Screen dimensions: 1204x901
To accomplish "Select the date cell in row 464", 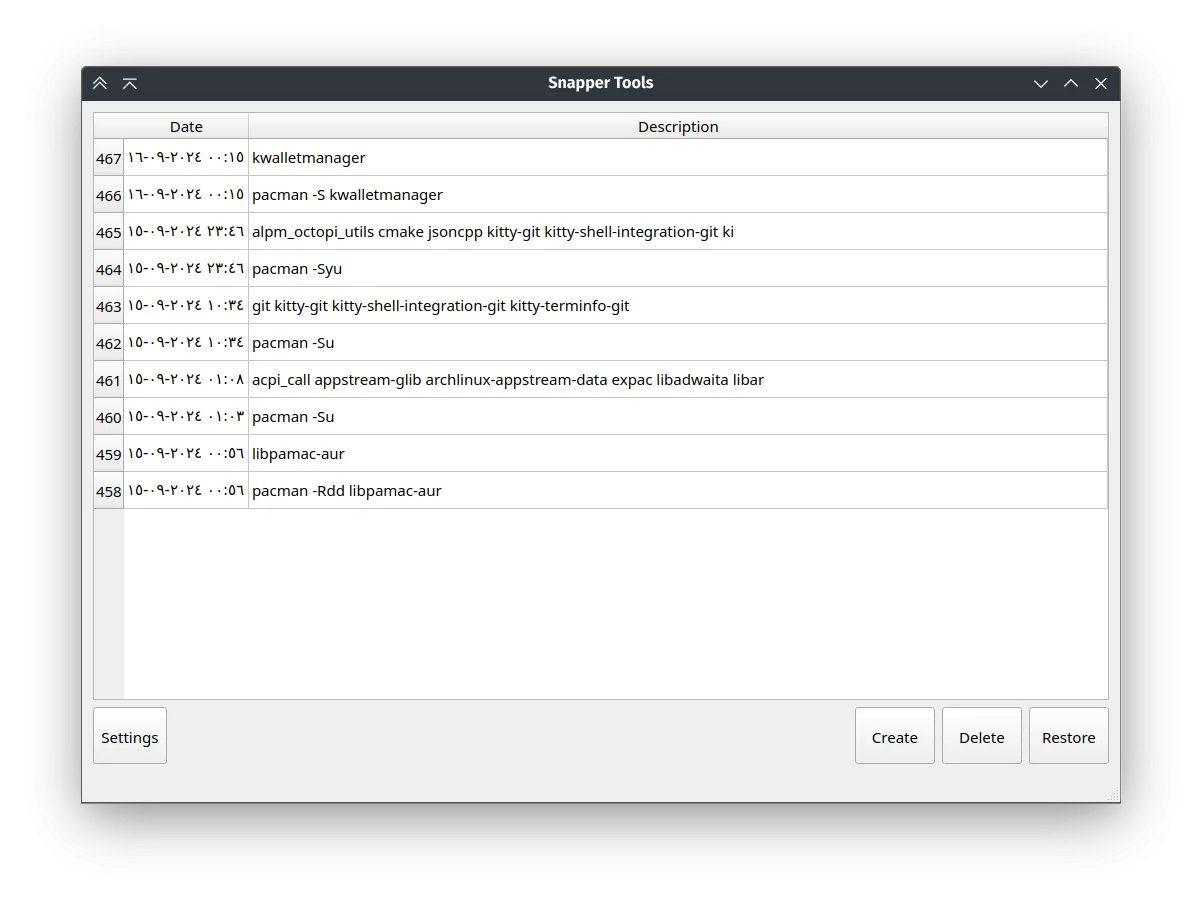I will coord(186,269).
